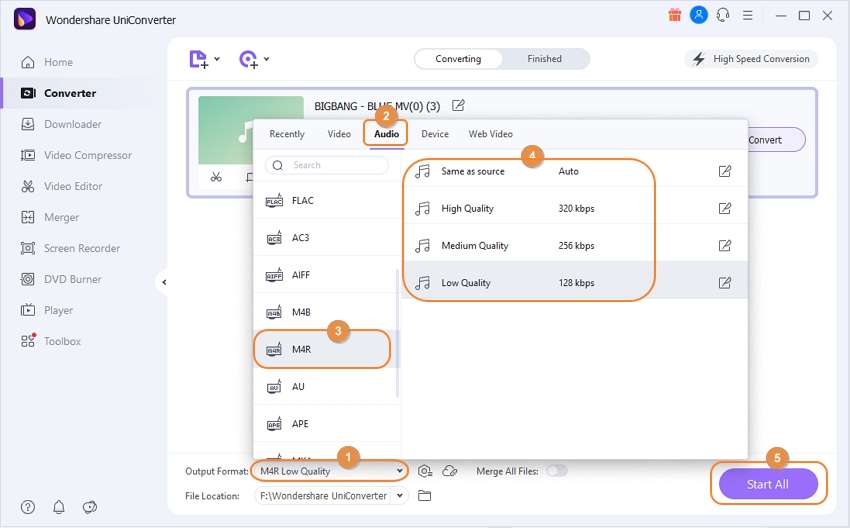This screenshot has height=528, width=850.
Task: Toggle High Speed Conversion
Action: coord(751,59)
